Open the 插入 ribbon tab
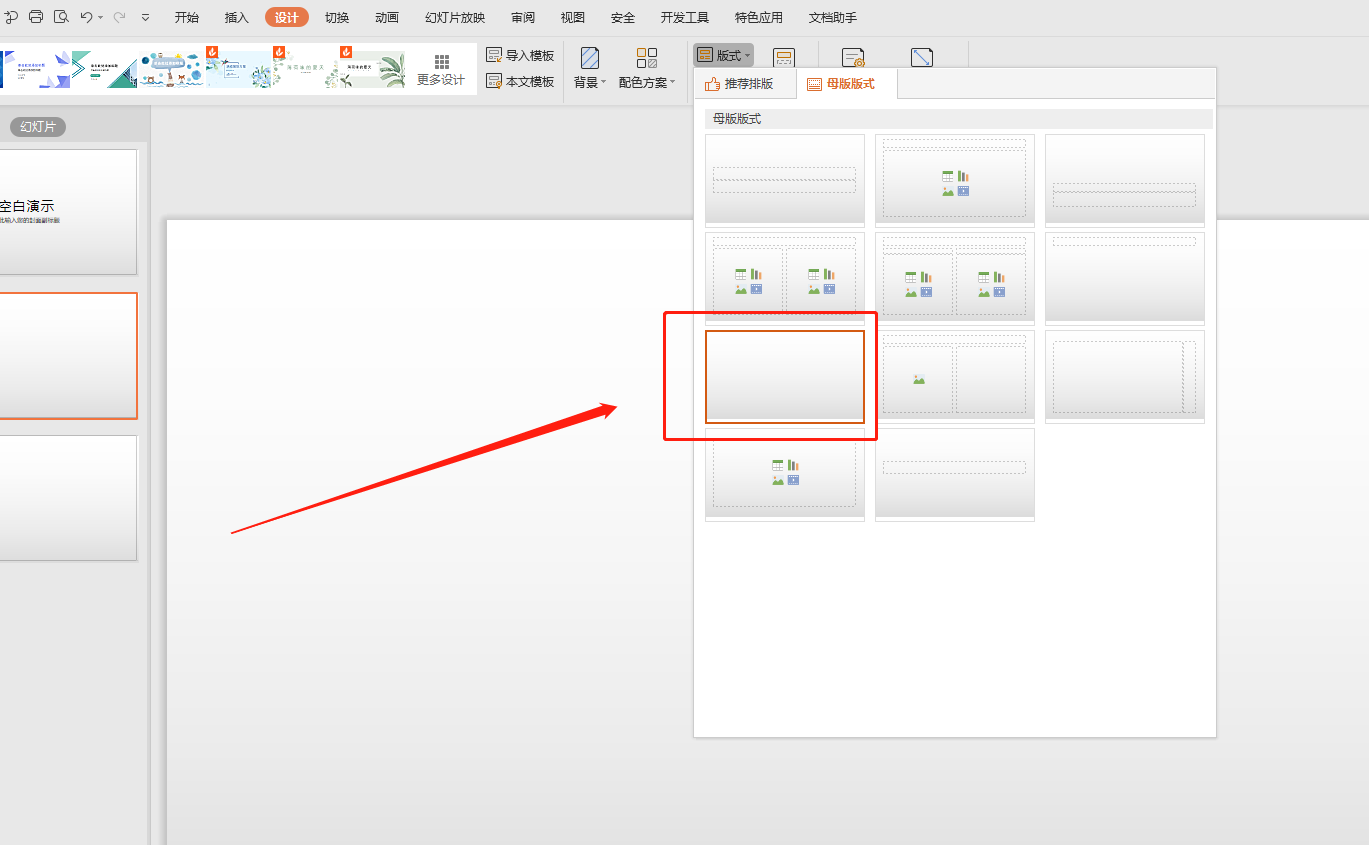Screen dimensions: 1369x845 point(237,17)
